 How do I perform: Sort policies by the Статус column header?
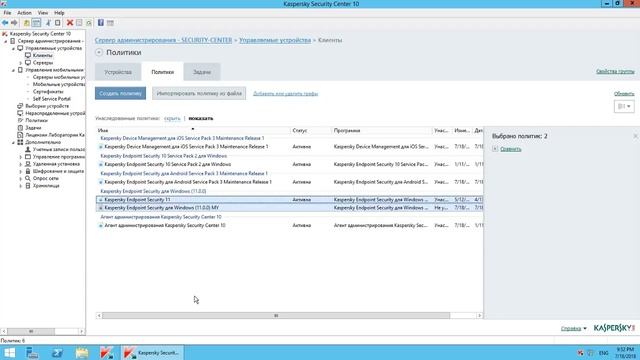click(311, 131)
